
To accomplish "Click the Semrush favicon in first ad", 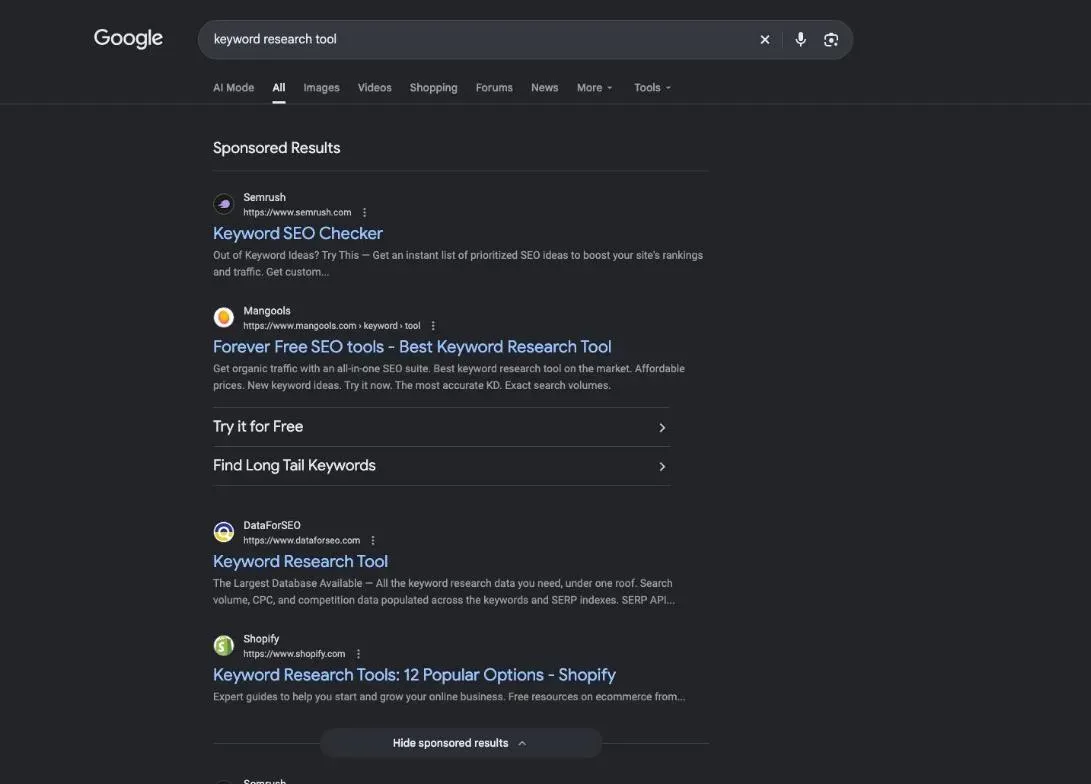I will [x=223, y=205].
